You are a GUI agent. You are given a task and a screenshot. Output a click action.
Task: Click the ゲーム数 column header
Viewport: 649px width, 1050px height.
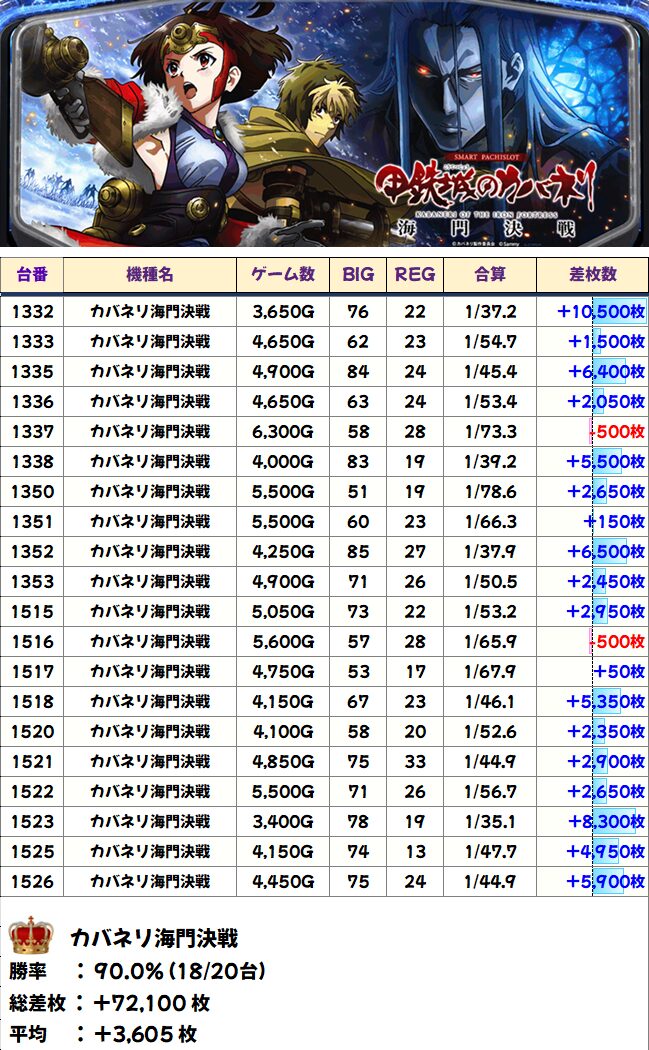click(x=283, y=275)
